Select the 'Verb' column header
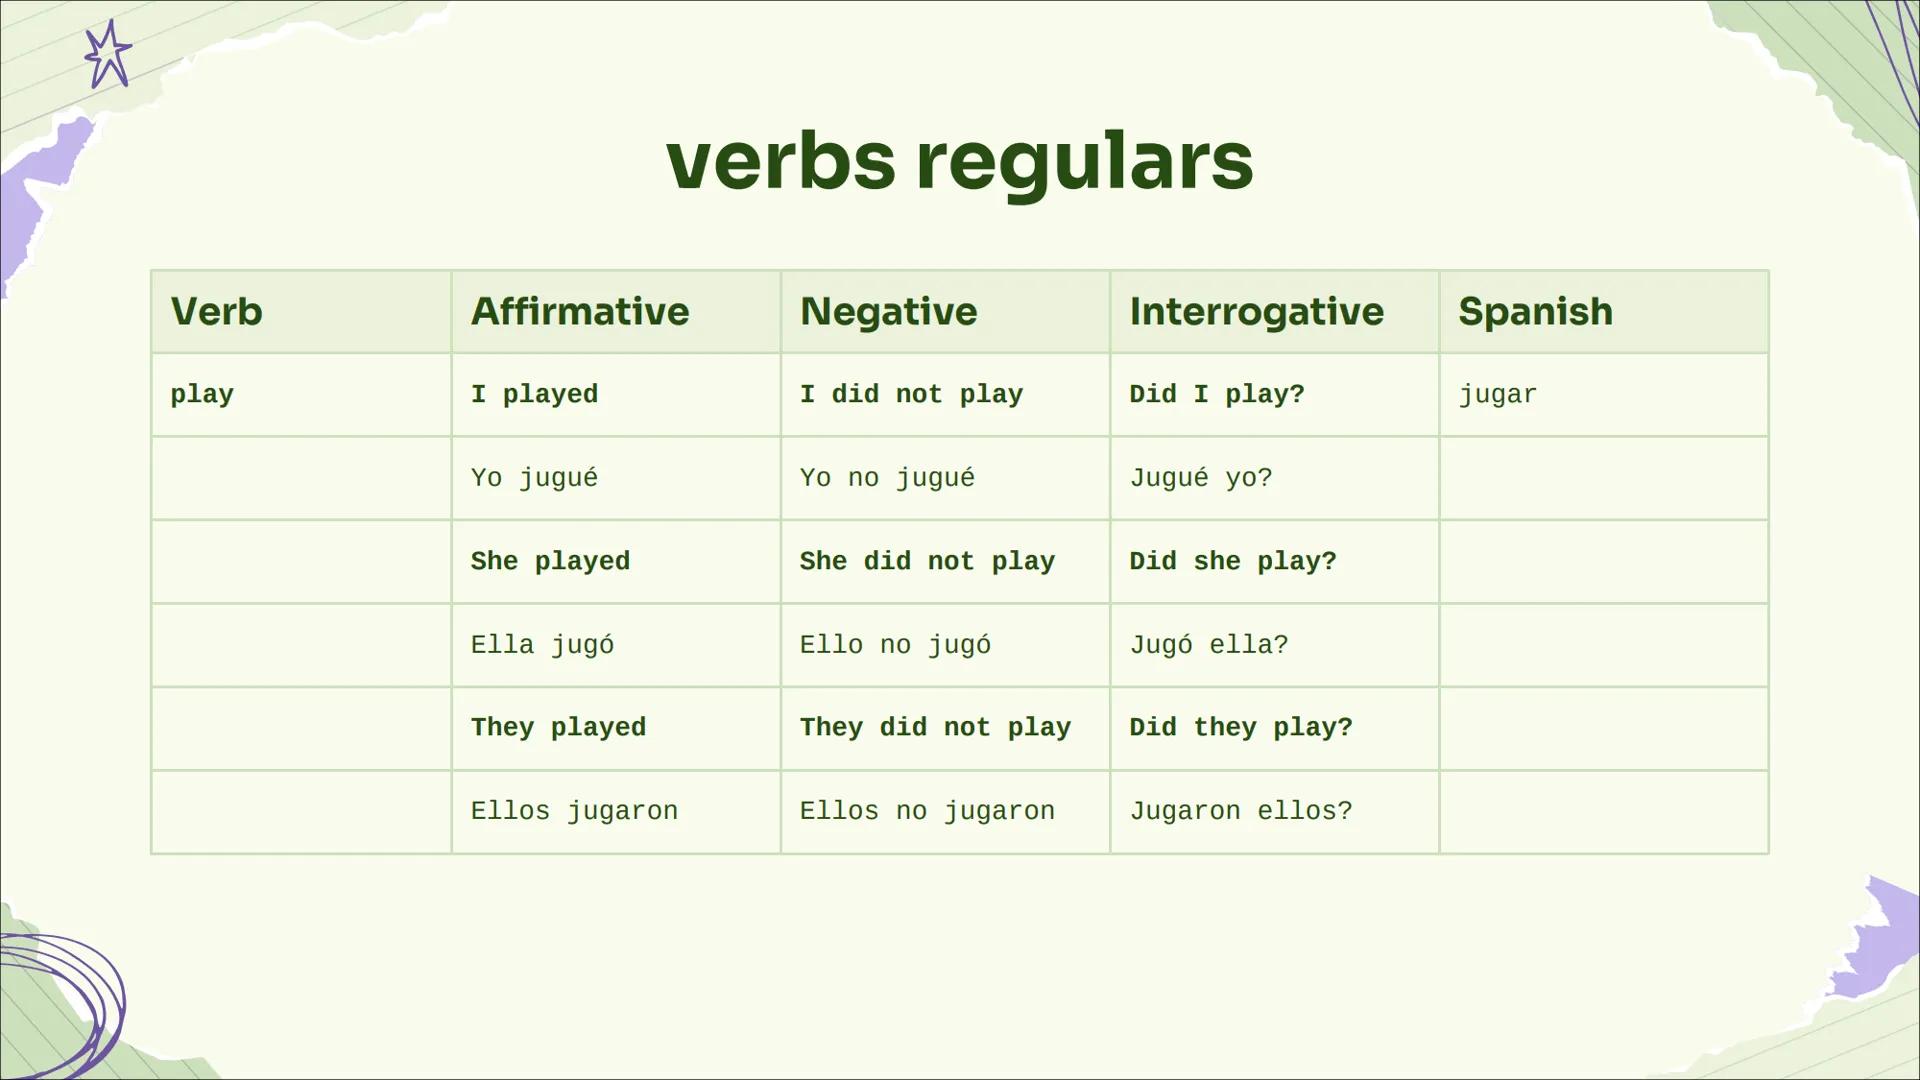 pyautogui.click(x=216, y=311)
